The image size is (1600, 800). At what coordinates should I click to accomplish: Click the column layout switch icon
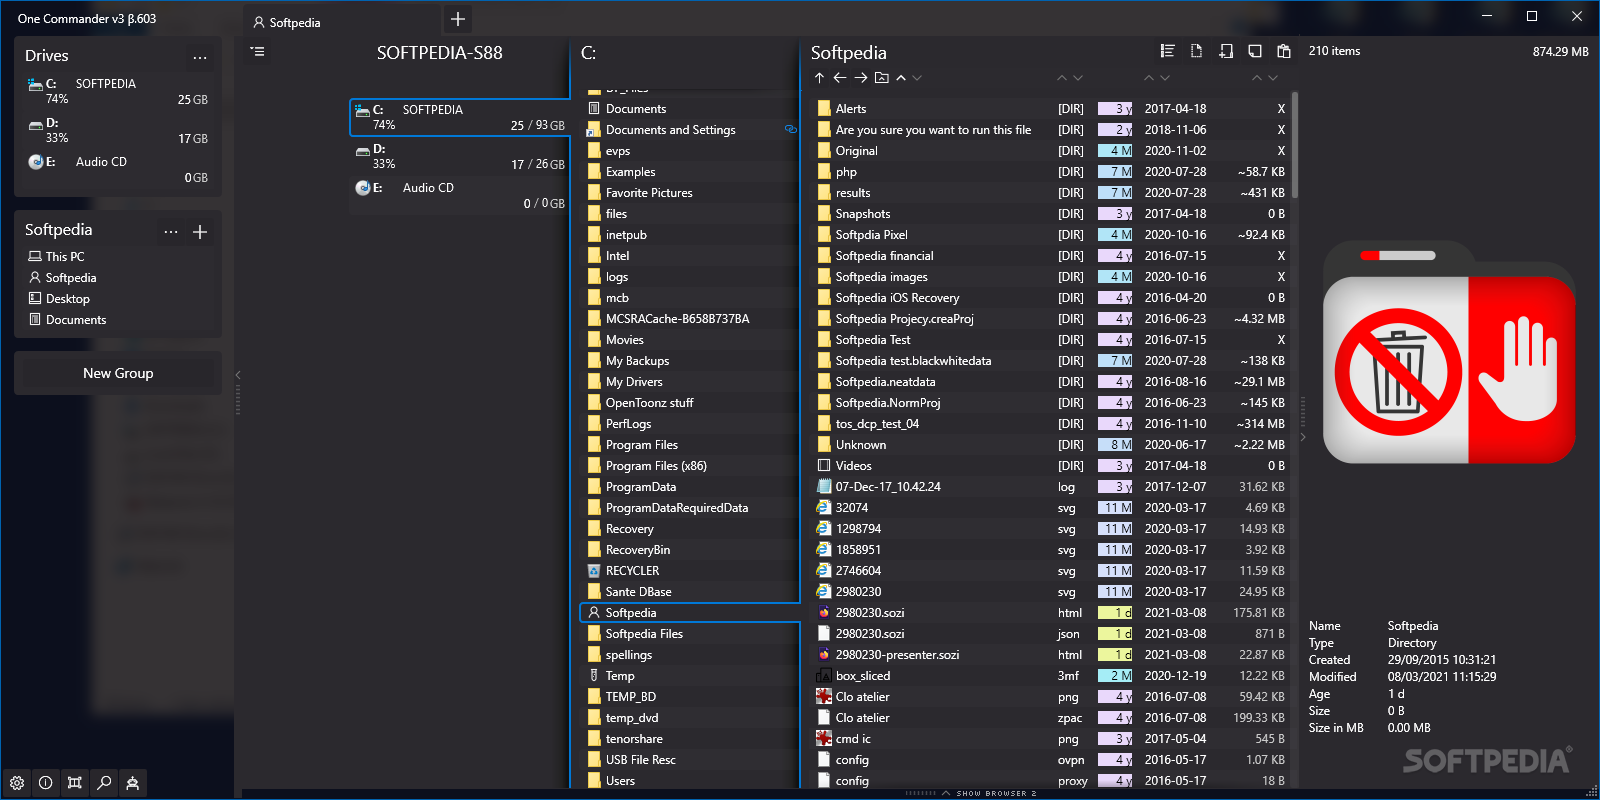(75, 783)
